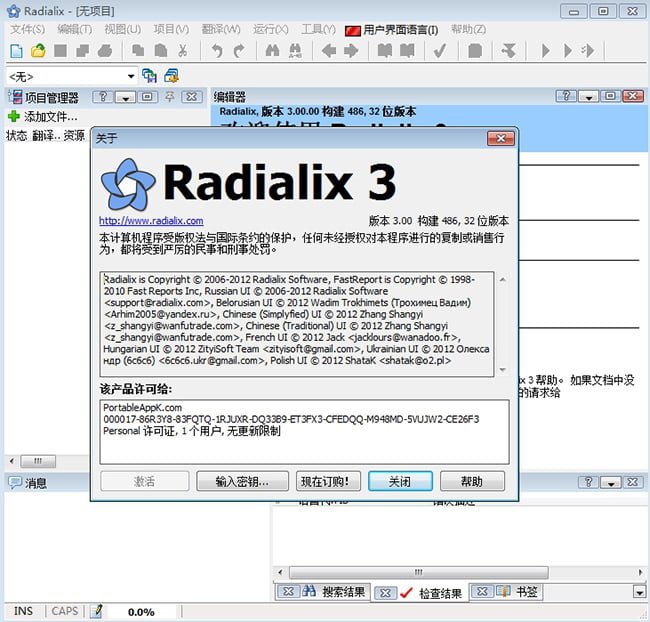Click the New project icon in toolbar
650x622 pixels.
(x=16, y=51)
